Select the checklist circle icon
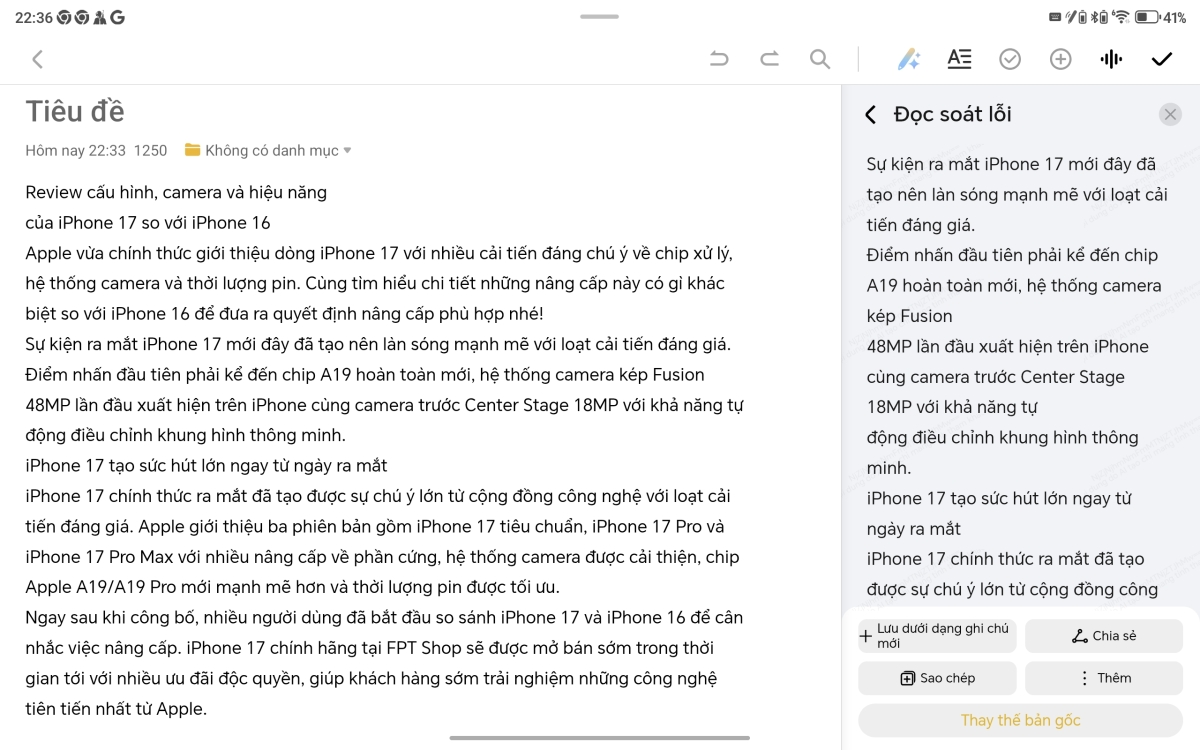This screenshot has height=750, width=1200. [x=1010, y=59]
